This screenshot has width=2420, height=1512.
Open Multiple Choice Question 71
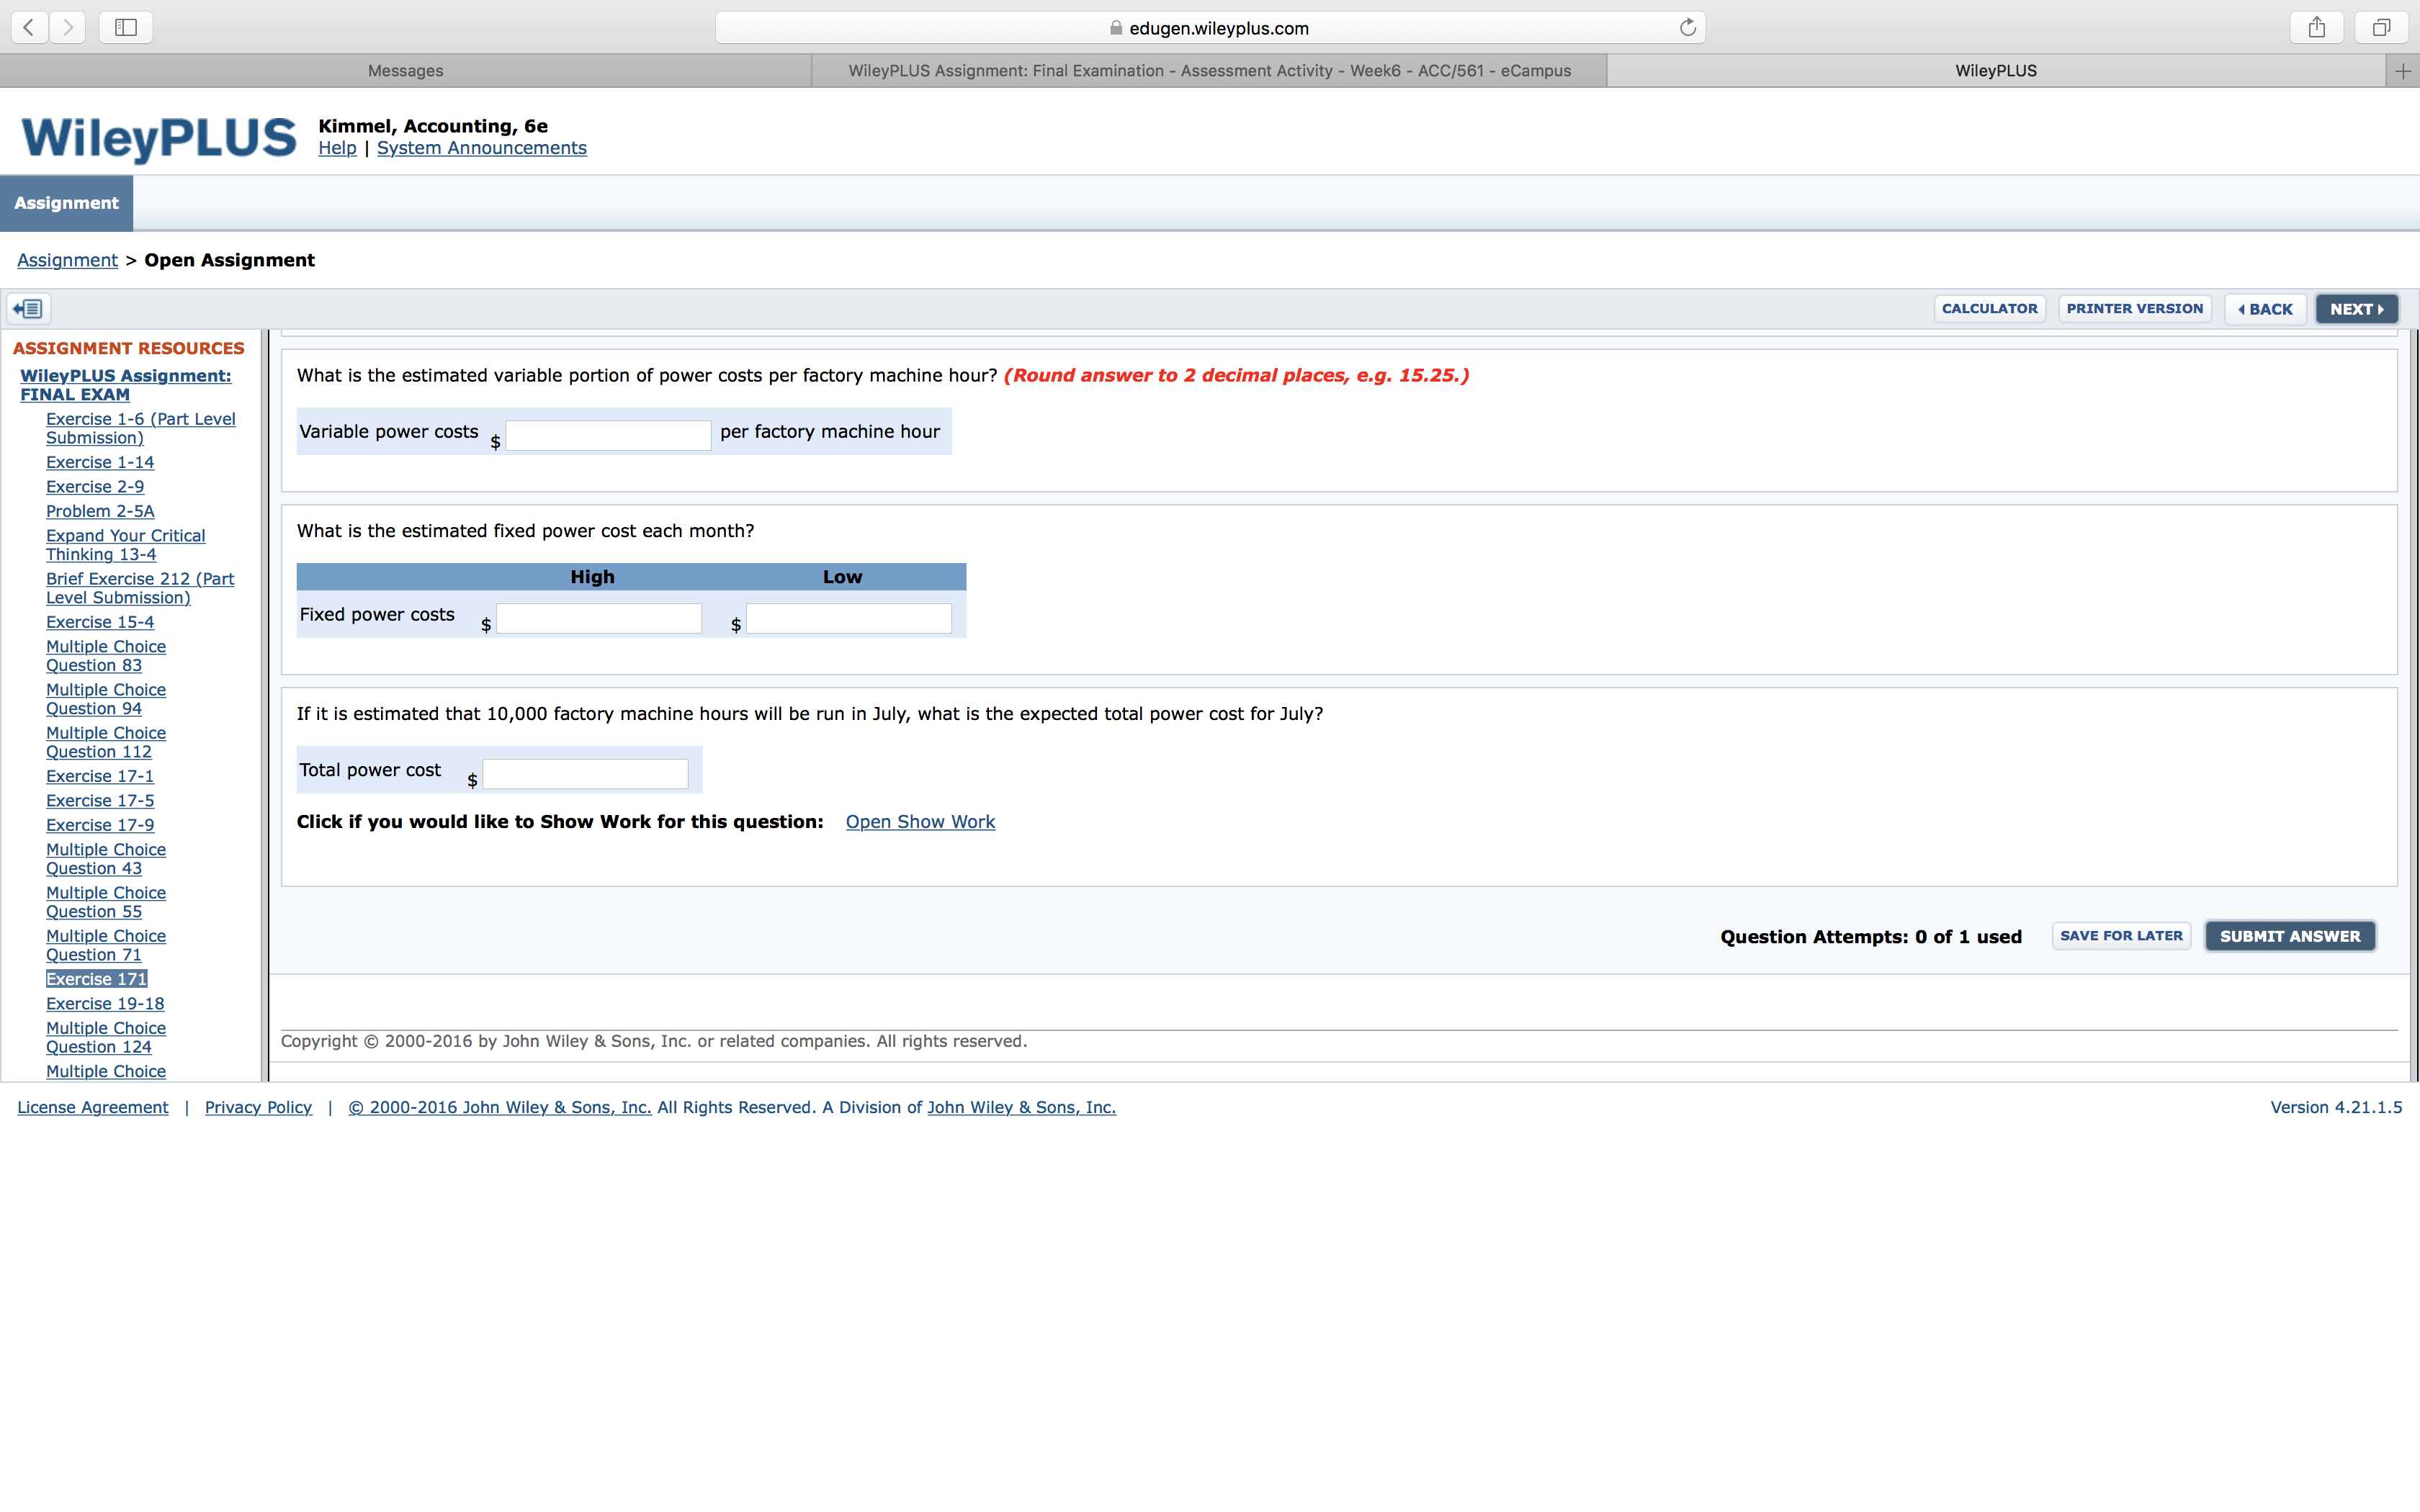point(106,945)
